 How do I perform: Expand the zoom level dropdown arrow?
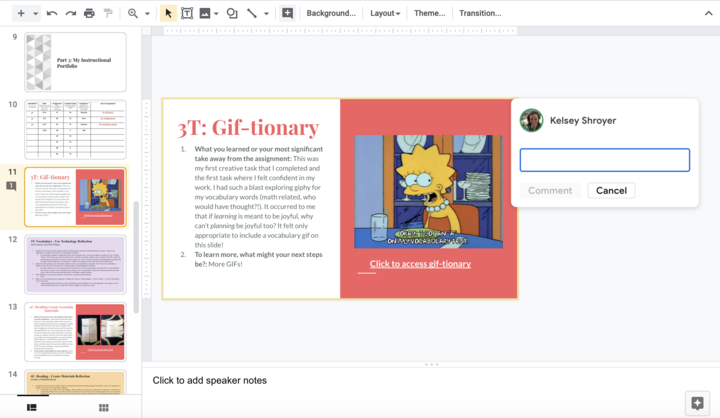[x=147, y=14]
